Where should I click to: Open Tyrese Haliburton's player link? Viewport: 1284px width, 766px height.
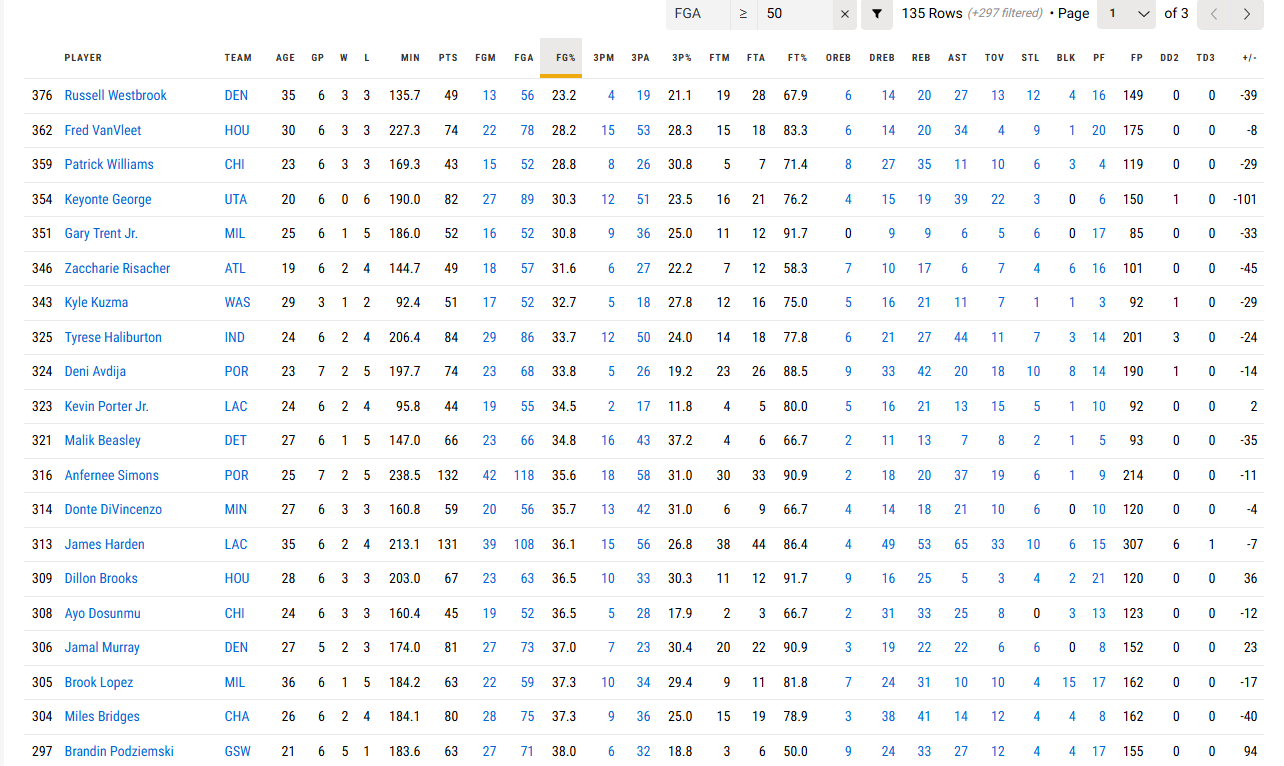[x=113, y=338]
